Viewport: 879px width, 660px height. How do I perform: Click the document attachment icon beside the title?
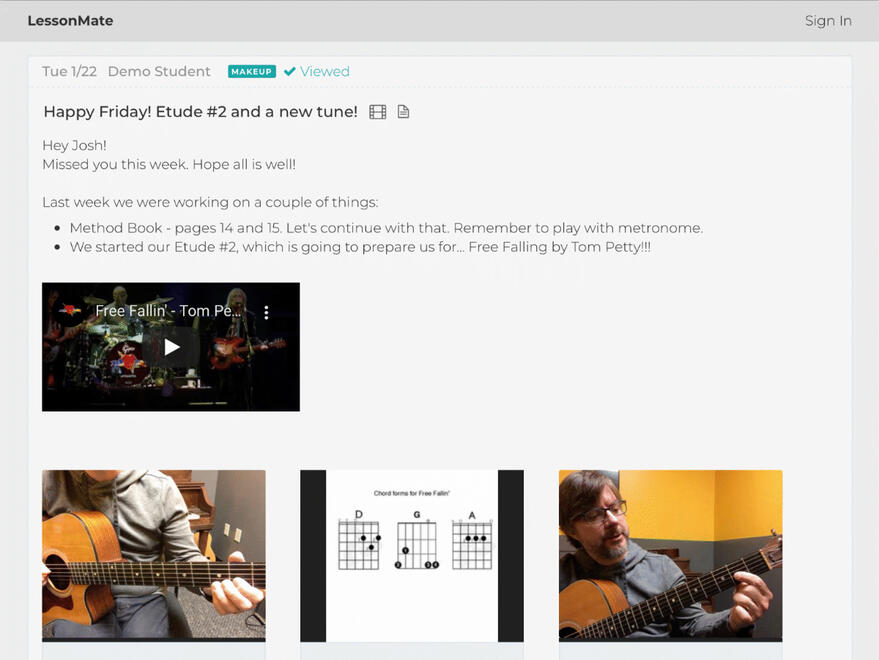[x=403, y=112]
